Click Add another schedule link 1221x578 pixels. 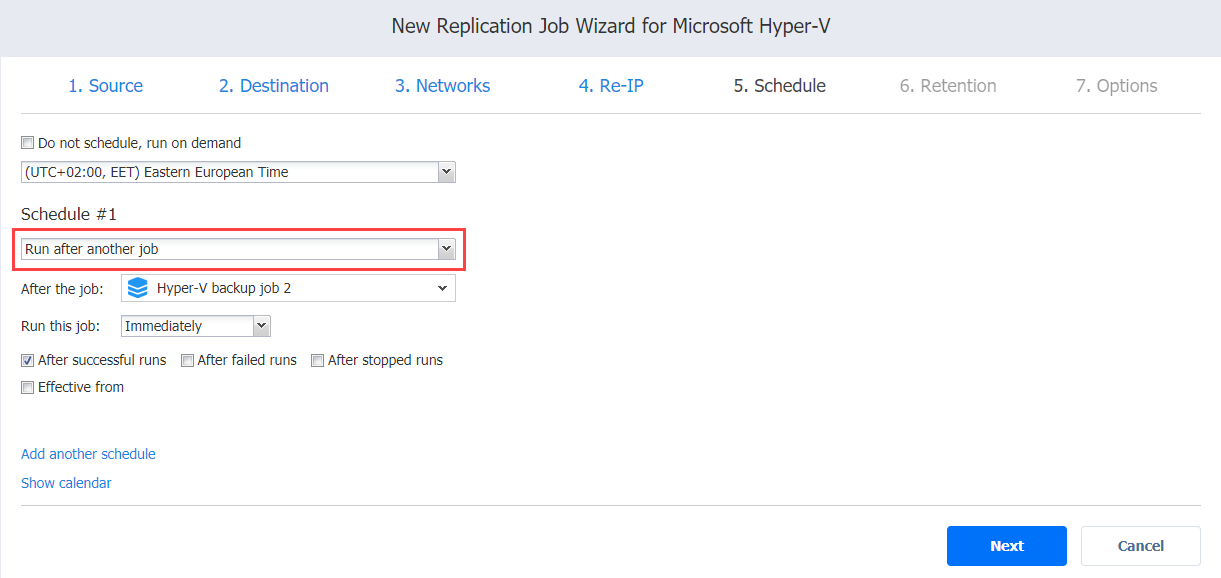pos(88,454)
